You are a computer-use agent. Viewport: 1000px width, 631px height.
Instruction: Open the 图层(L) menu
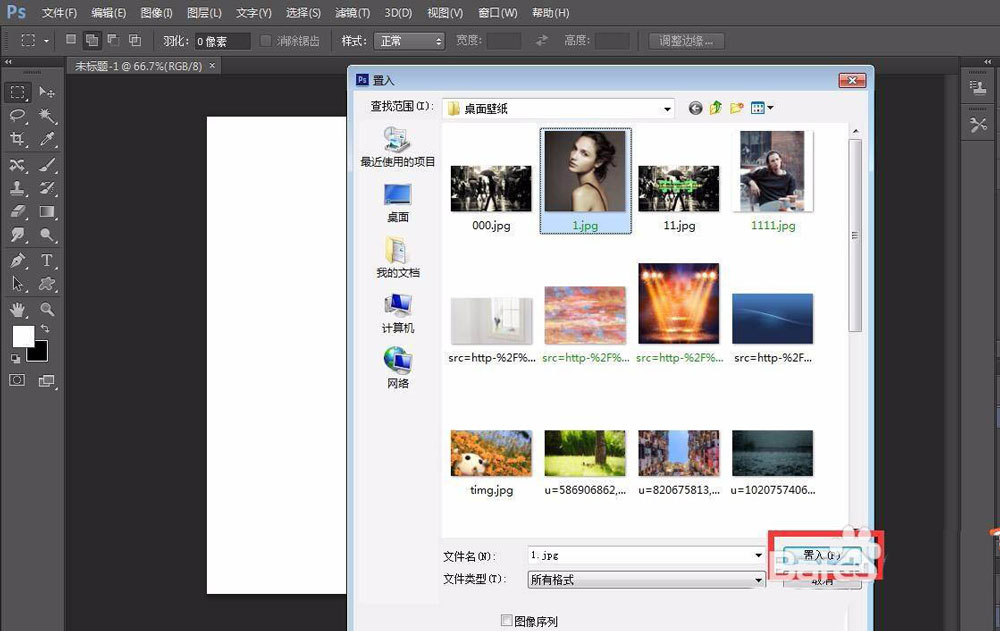pyautogui.click(x=204, y=13)
